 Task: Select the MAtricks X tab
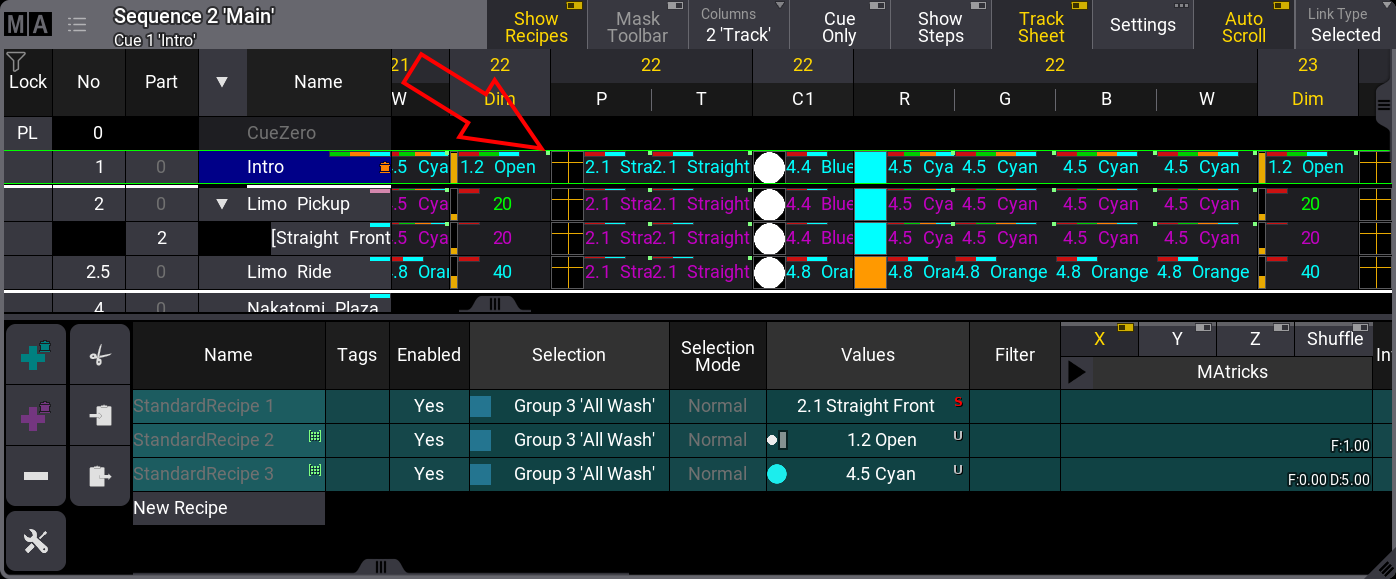point(1099,339)
